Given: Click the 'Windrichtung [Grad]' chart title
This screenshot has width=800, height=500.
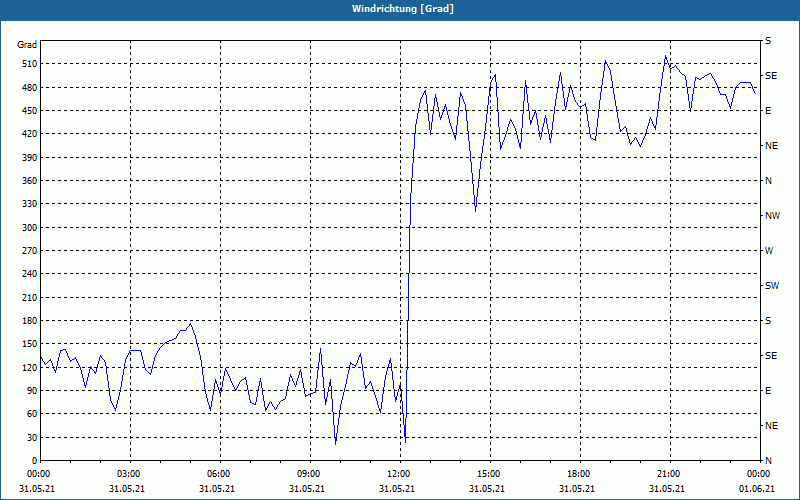Looking at the screenshot, I should (403, 9).
